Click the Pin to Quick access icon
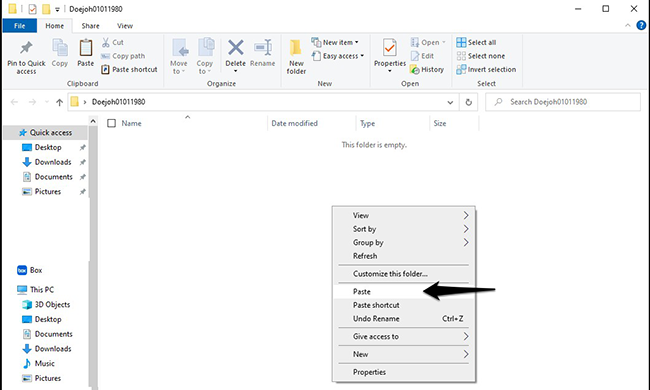Viewport: 650px width, 390px height. (x=26, y=48)
